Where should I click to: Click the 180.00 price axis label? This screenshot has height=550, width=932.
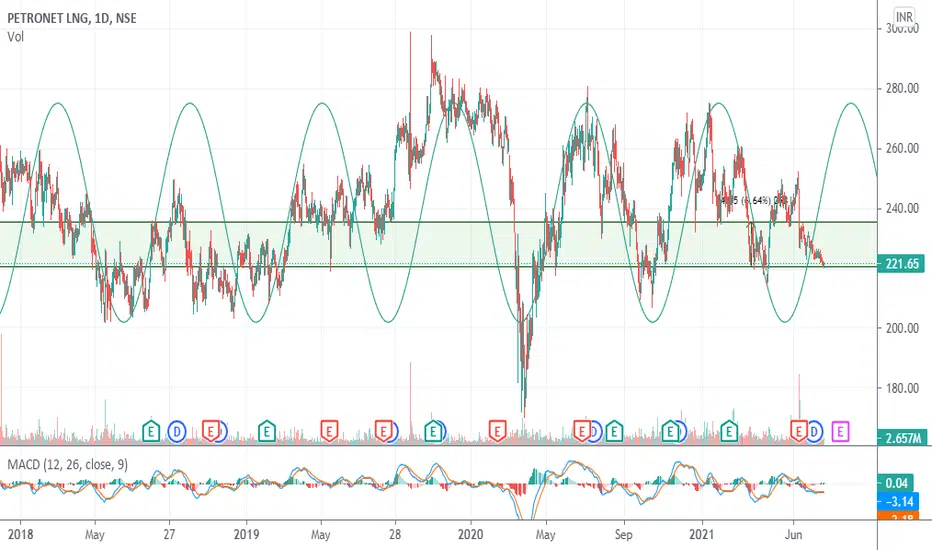[902, 388]
